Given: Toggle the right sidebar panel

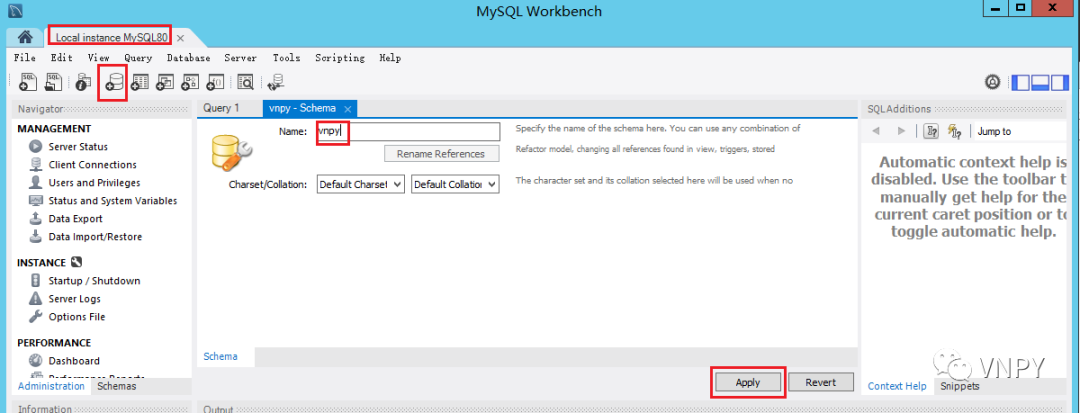Looking at the screenshot, I should tap(1059, 82).
